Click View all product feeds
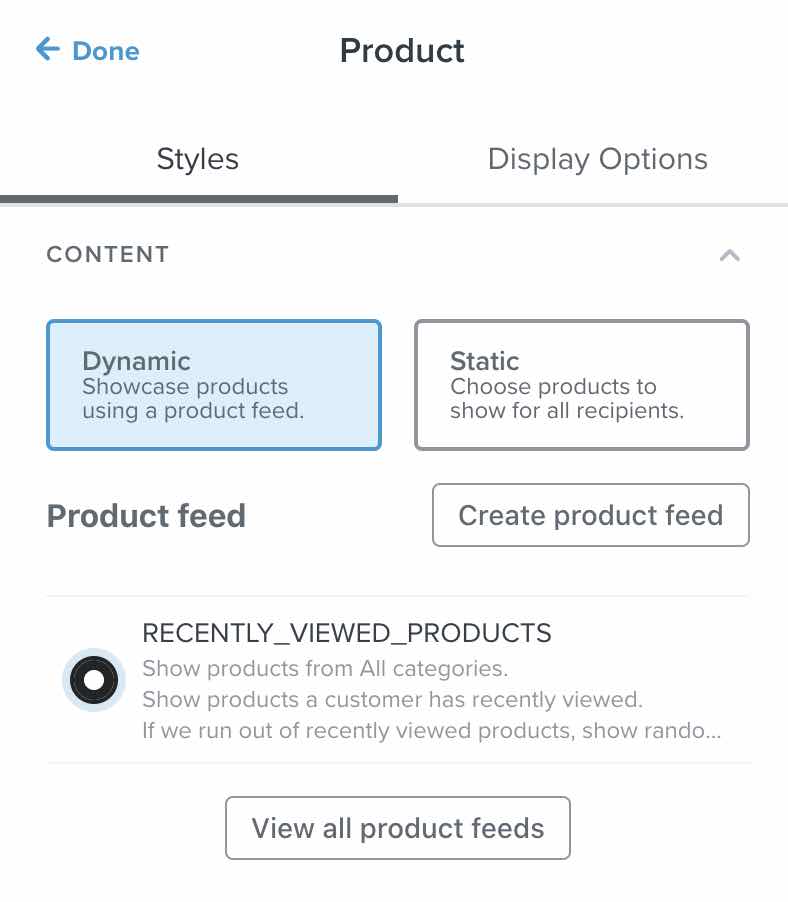The height and width of the screenshot is (902, 788). coord(397,828)
